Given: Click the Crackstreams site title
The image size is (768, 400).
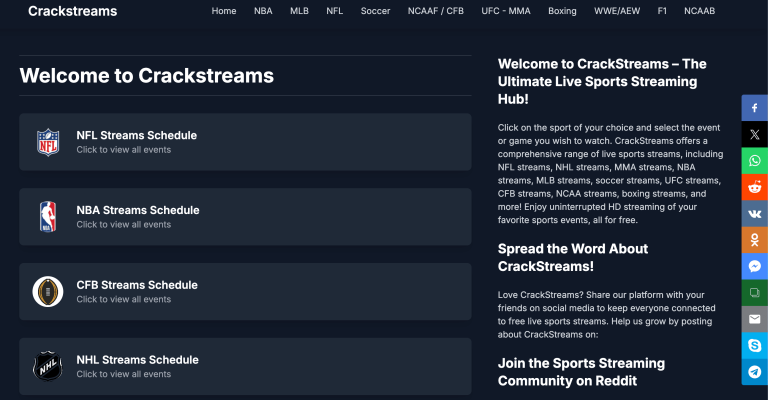Looking at the screenshot, I should 72,12.
